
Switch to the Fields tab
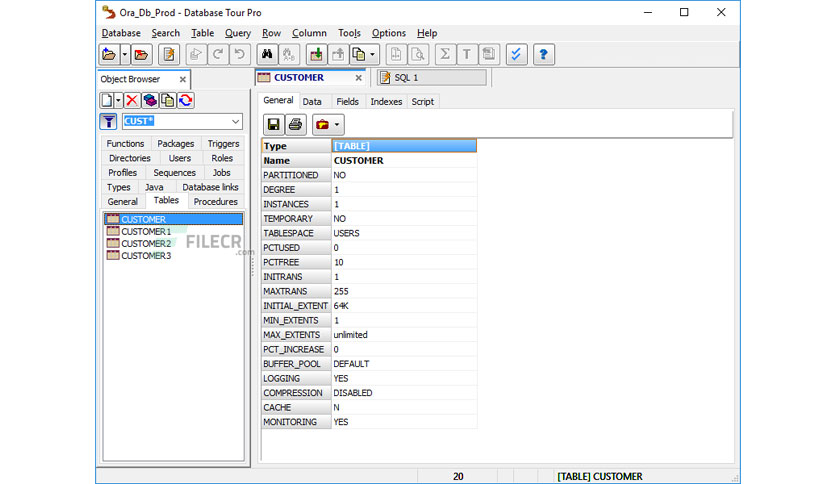click(x=348, y=102)
